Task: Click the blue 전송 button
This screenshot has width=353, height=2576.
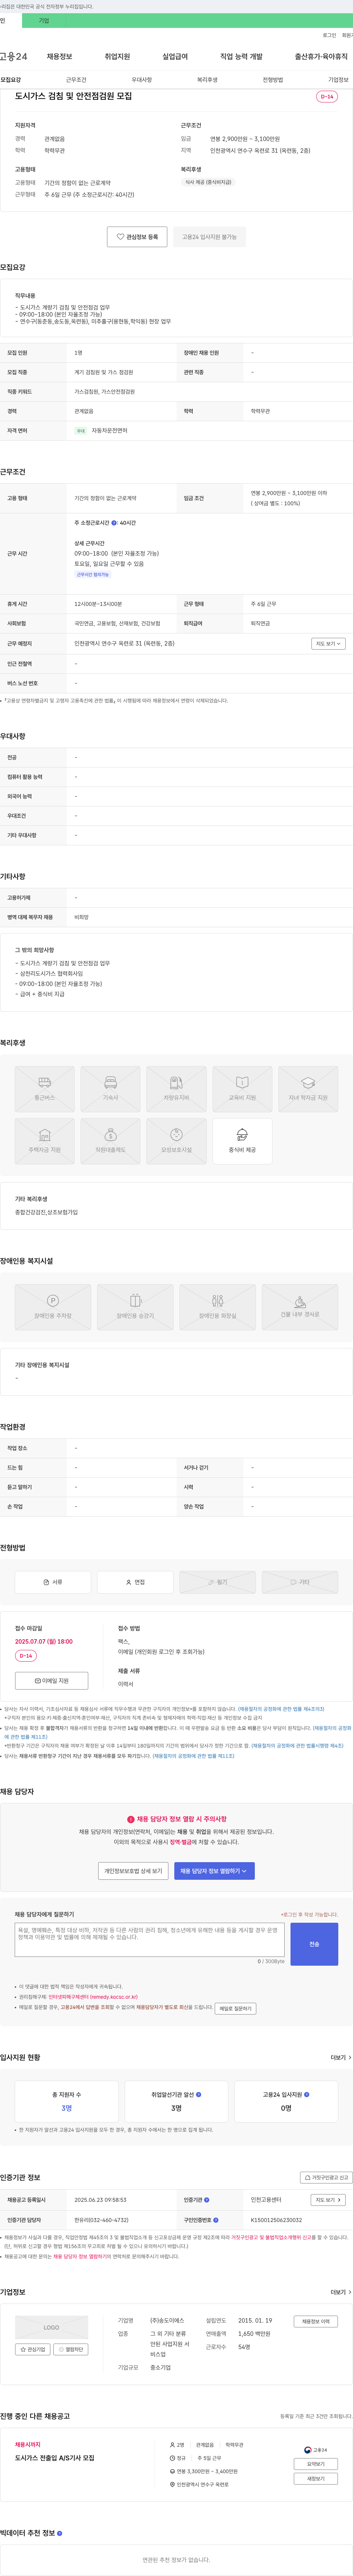Action: click(x=314, y=1944)
